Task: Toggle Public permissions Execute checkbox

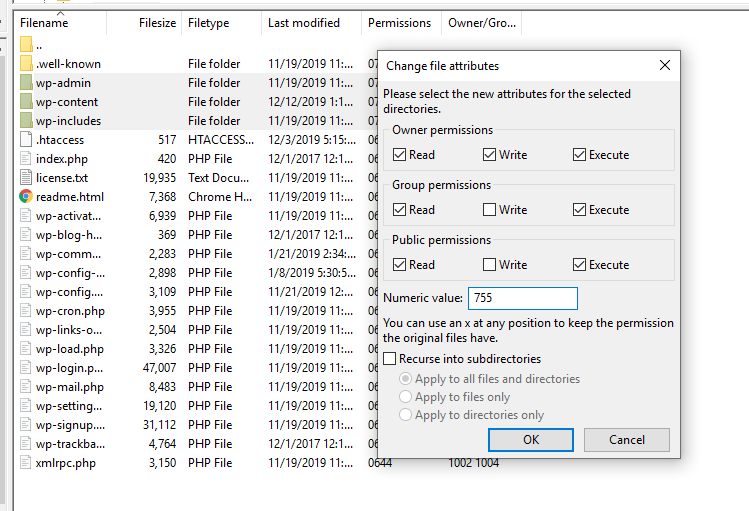Action: point(579,265)
